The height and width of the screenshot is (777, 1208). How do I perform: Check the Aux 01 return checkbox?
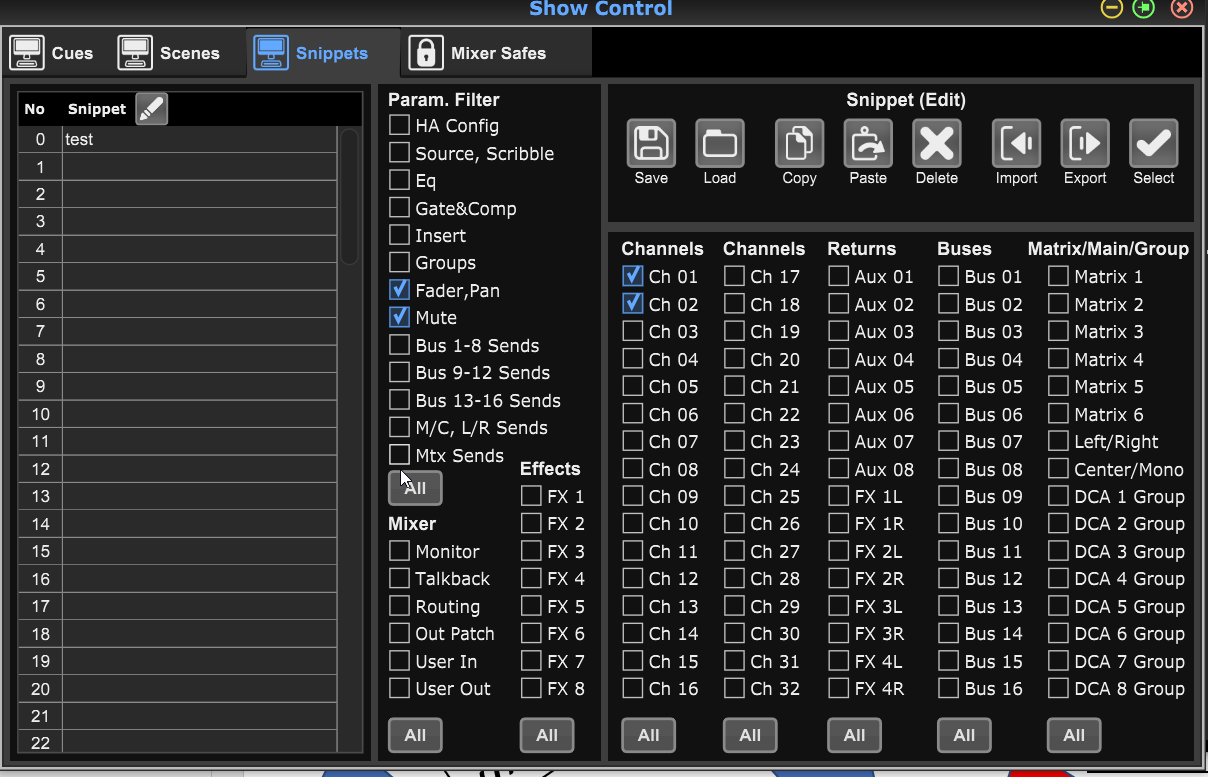click(838, 276)
